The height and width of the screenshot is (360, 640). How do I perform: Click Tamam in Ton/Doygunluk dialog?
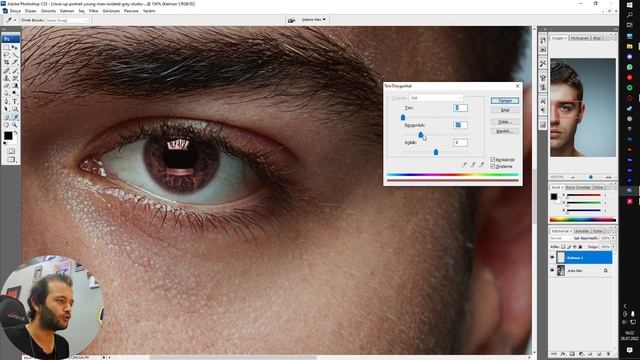pos(505,101)
